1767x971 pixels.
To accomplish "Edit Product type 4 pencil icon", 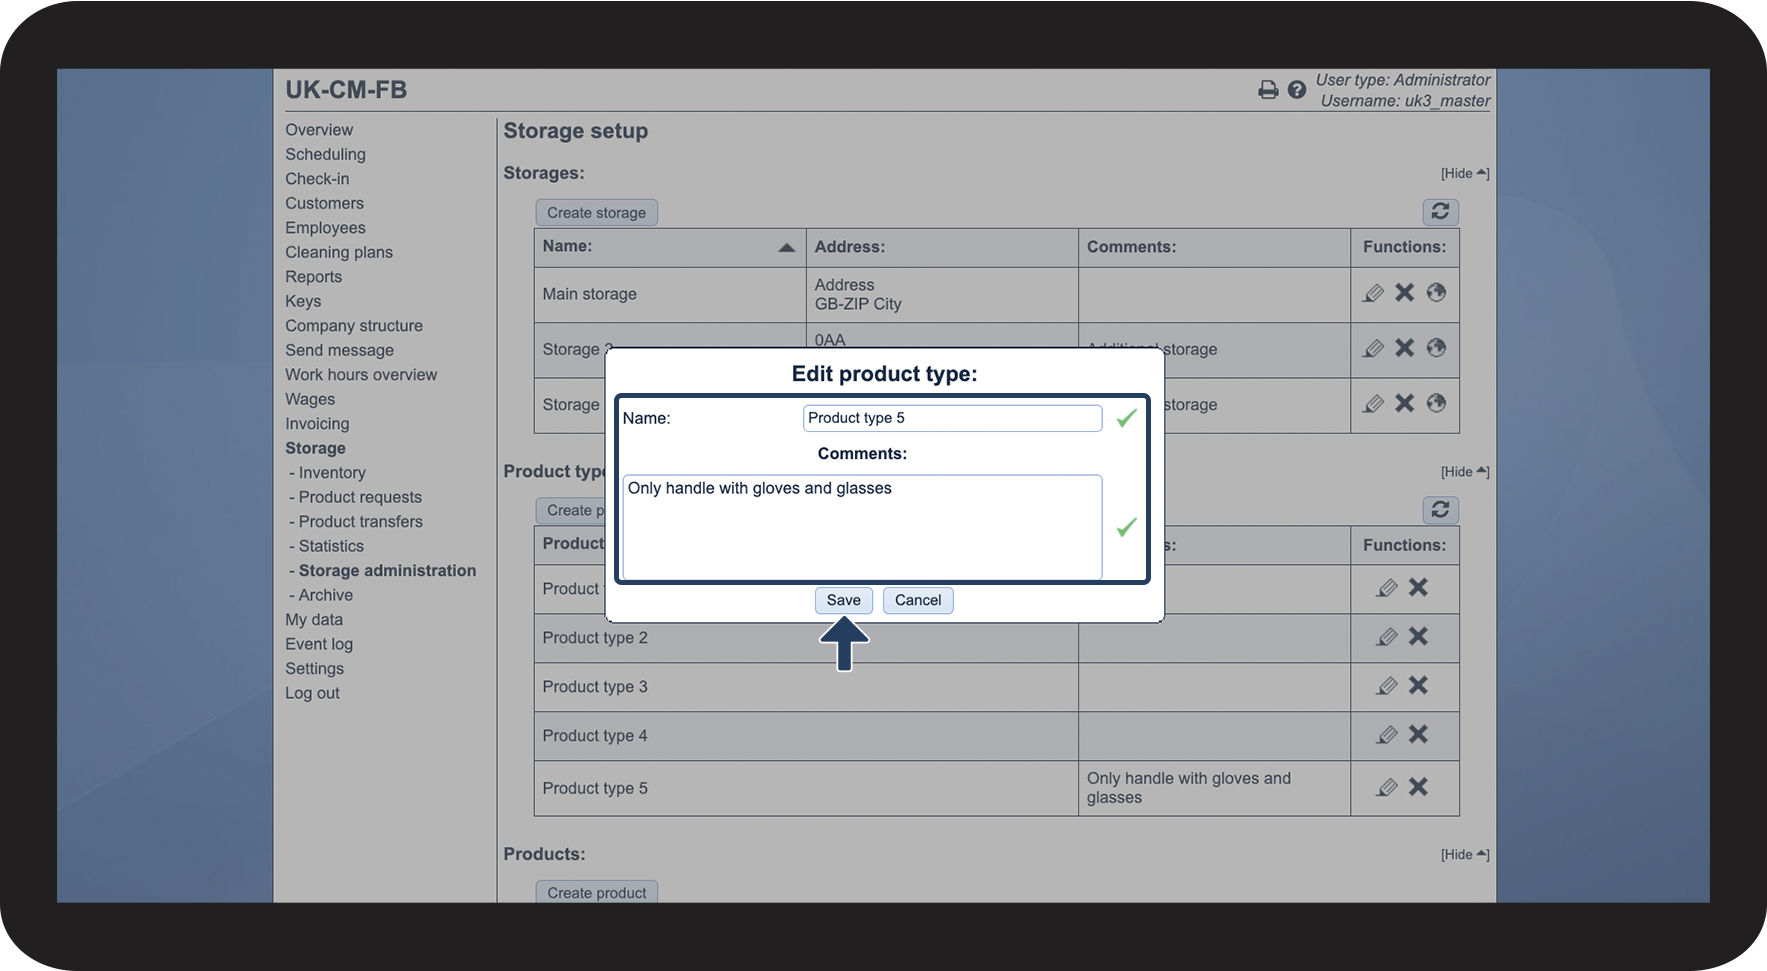I will pyautogui.click(x=1387, y=735).
